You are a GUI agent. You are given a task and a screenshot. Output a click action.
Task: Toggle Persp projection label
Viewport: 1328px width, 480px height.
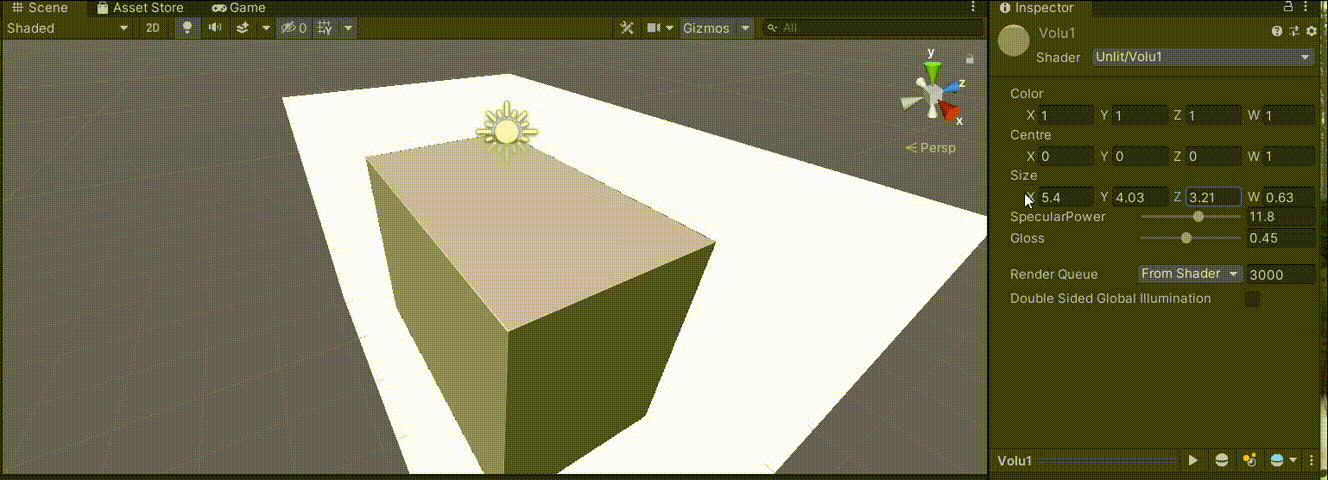coord(931,148)
